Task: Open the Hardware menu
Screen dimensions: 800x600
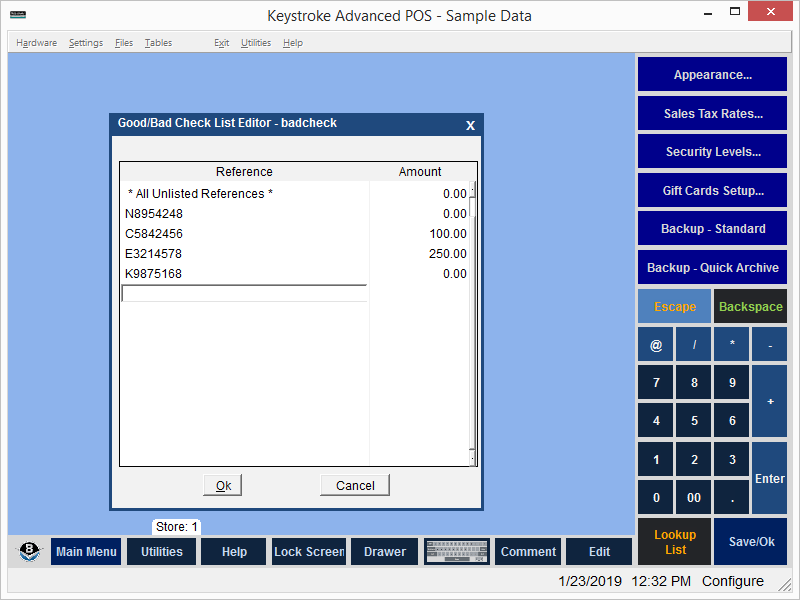Action: click(36, 43)
